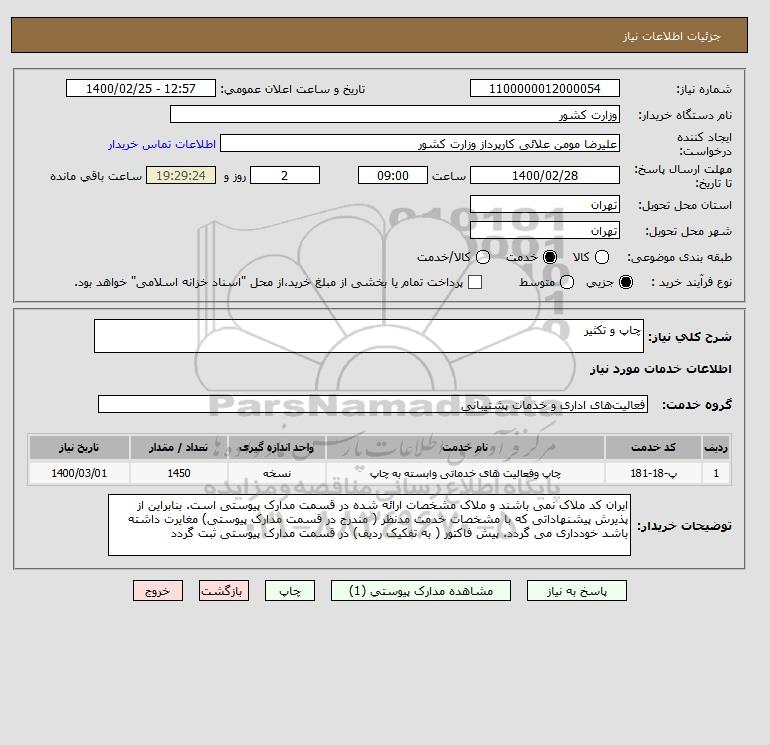
Task: Click the شرح کلی نیاز text area
Action: [x=369, y=336]
